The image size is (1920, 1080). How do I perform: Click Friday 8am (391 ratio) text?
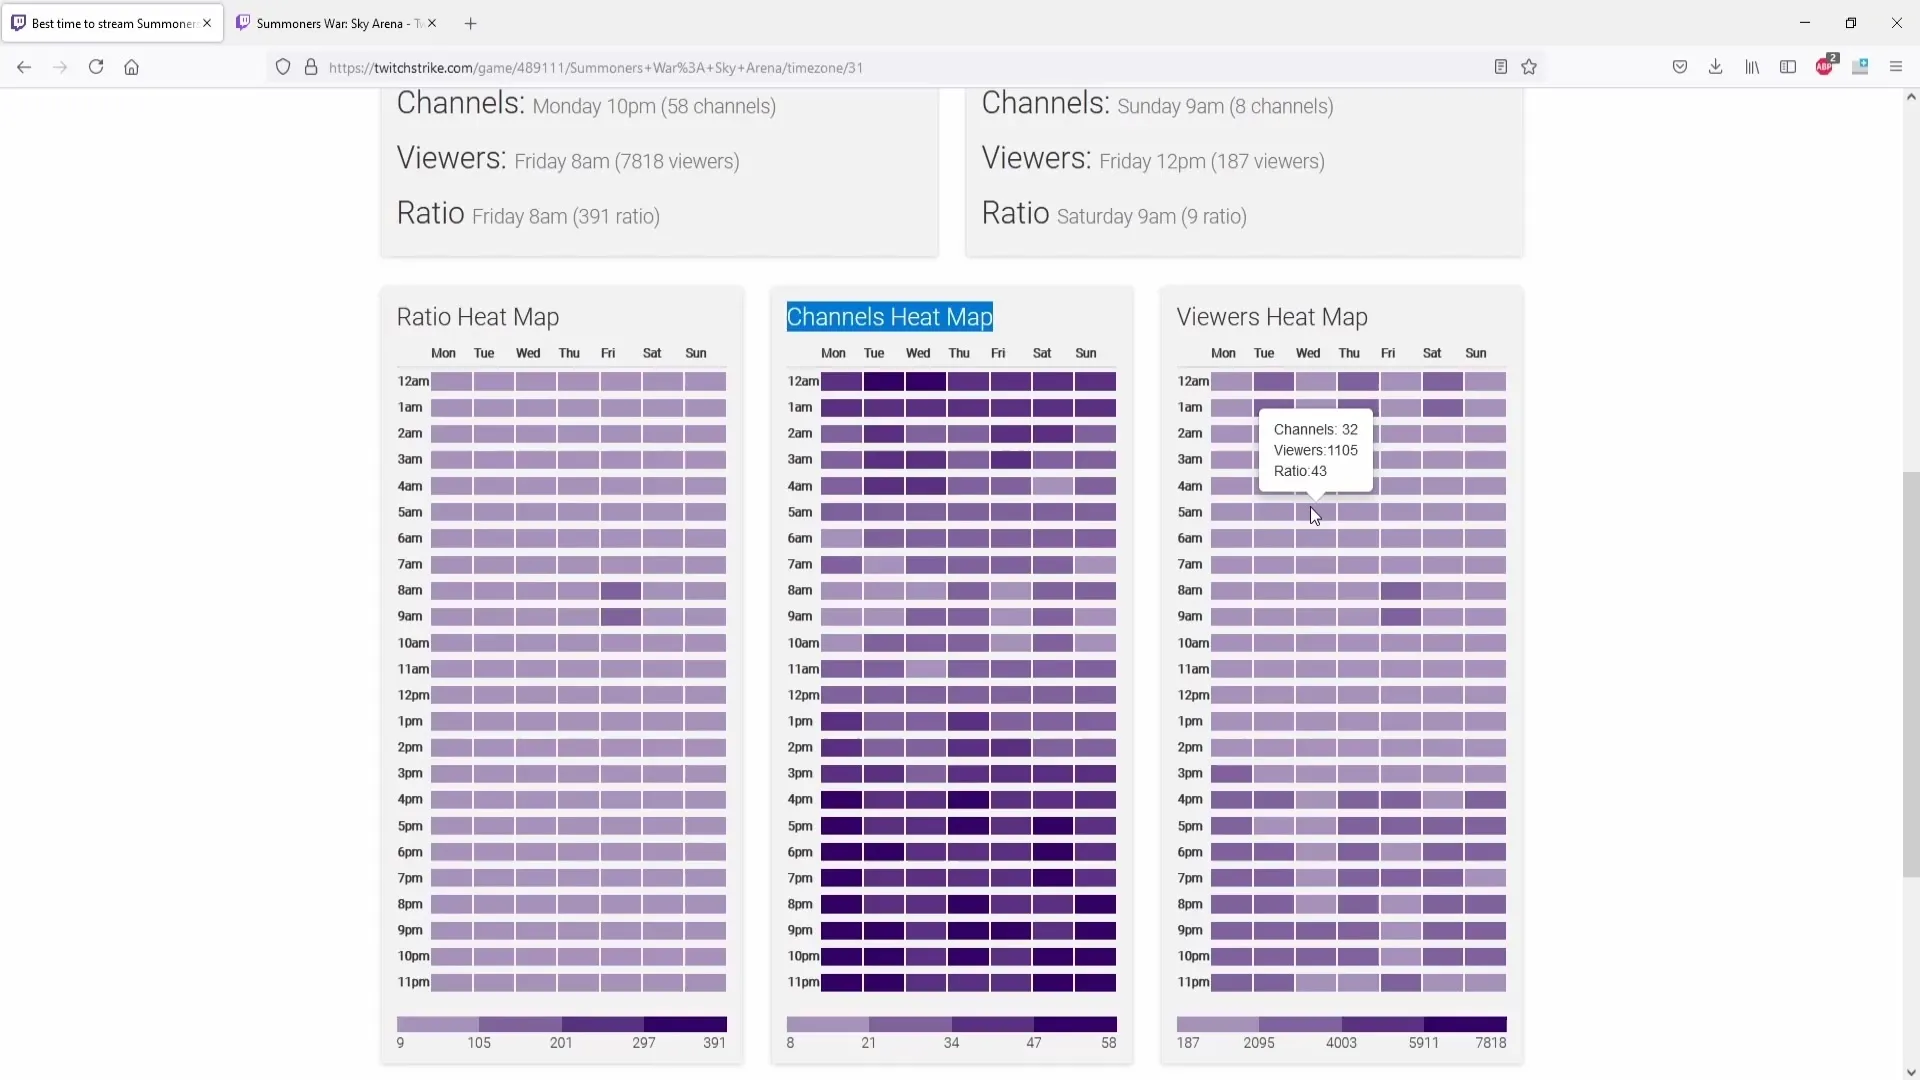[x=566, y=216]
